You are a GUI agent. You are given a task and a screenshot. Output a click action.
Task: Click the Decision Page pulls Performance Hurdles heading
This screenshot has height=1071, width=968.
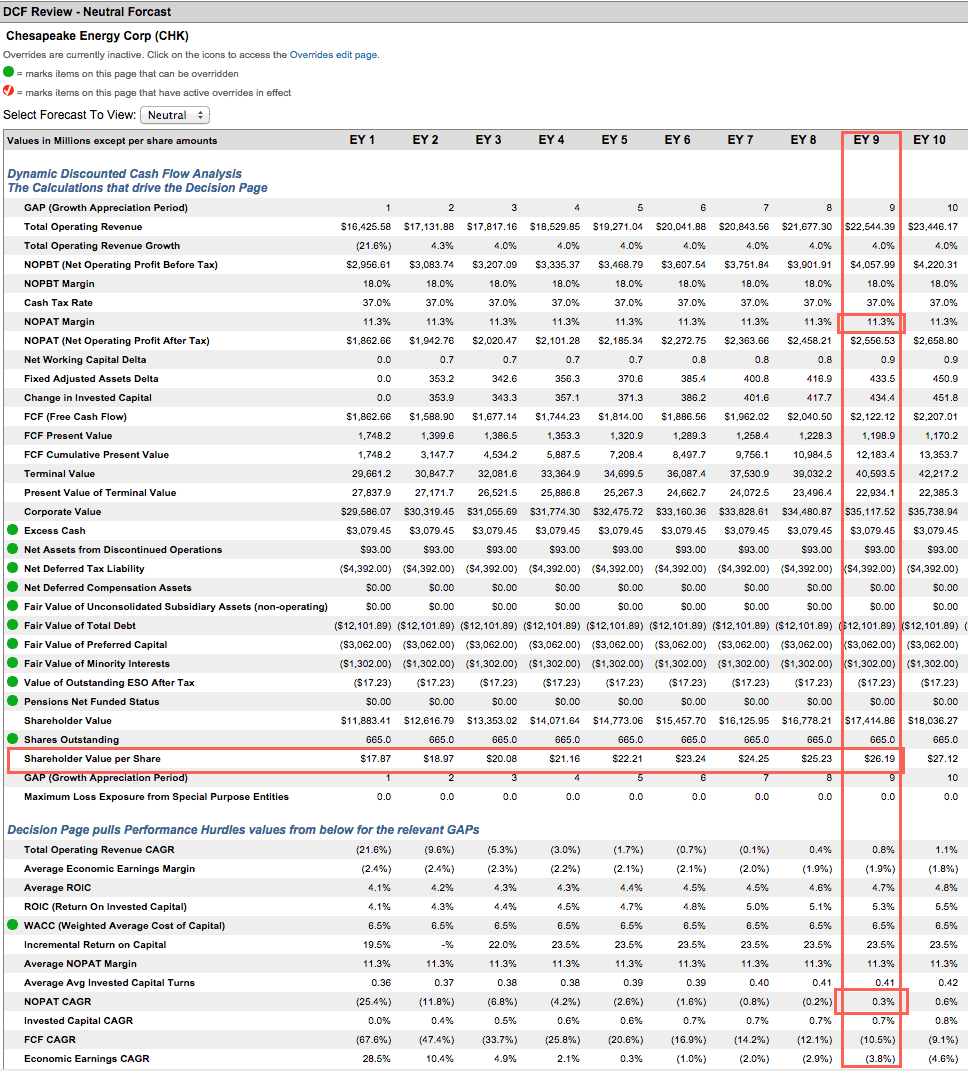point(243,830)
